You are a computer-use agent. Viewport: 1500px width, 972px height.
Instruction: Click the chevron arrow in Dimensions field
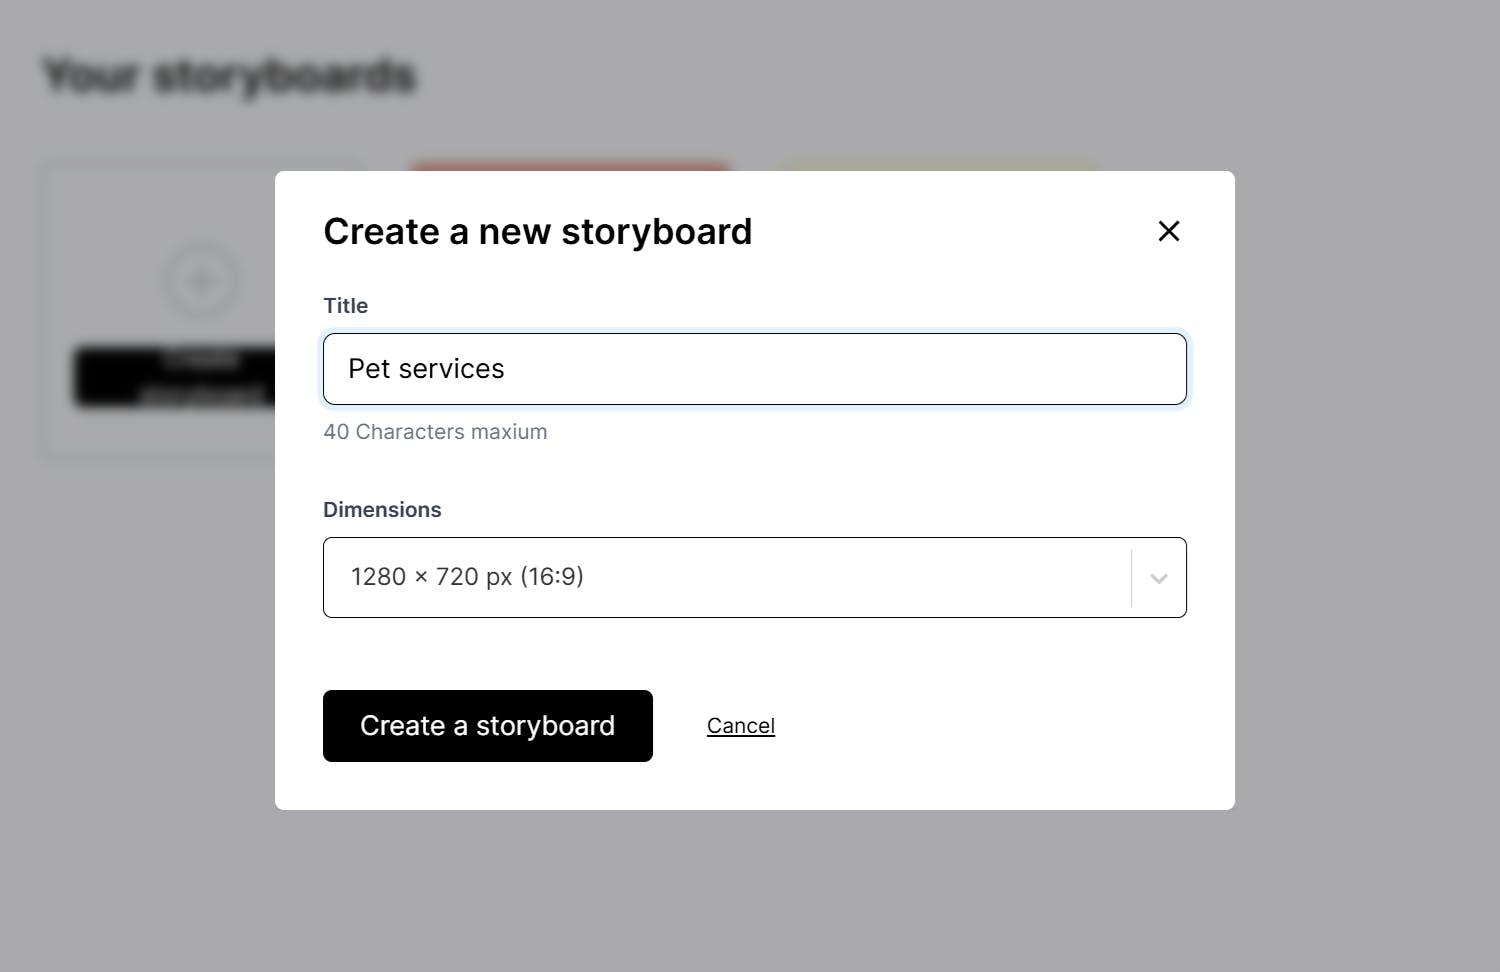coord(1159,578)
